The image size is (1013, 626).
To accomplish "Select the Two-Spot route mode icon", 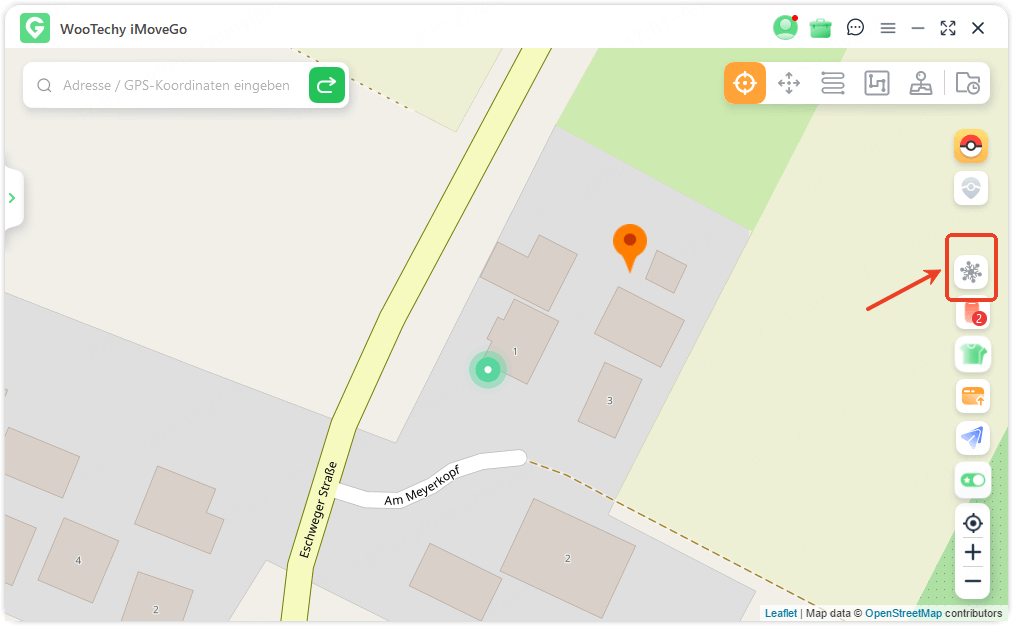I will (833, 83).
